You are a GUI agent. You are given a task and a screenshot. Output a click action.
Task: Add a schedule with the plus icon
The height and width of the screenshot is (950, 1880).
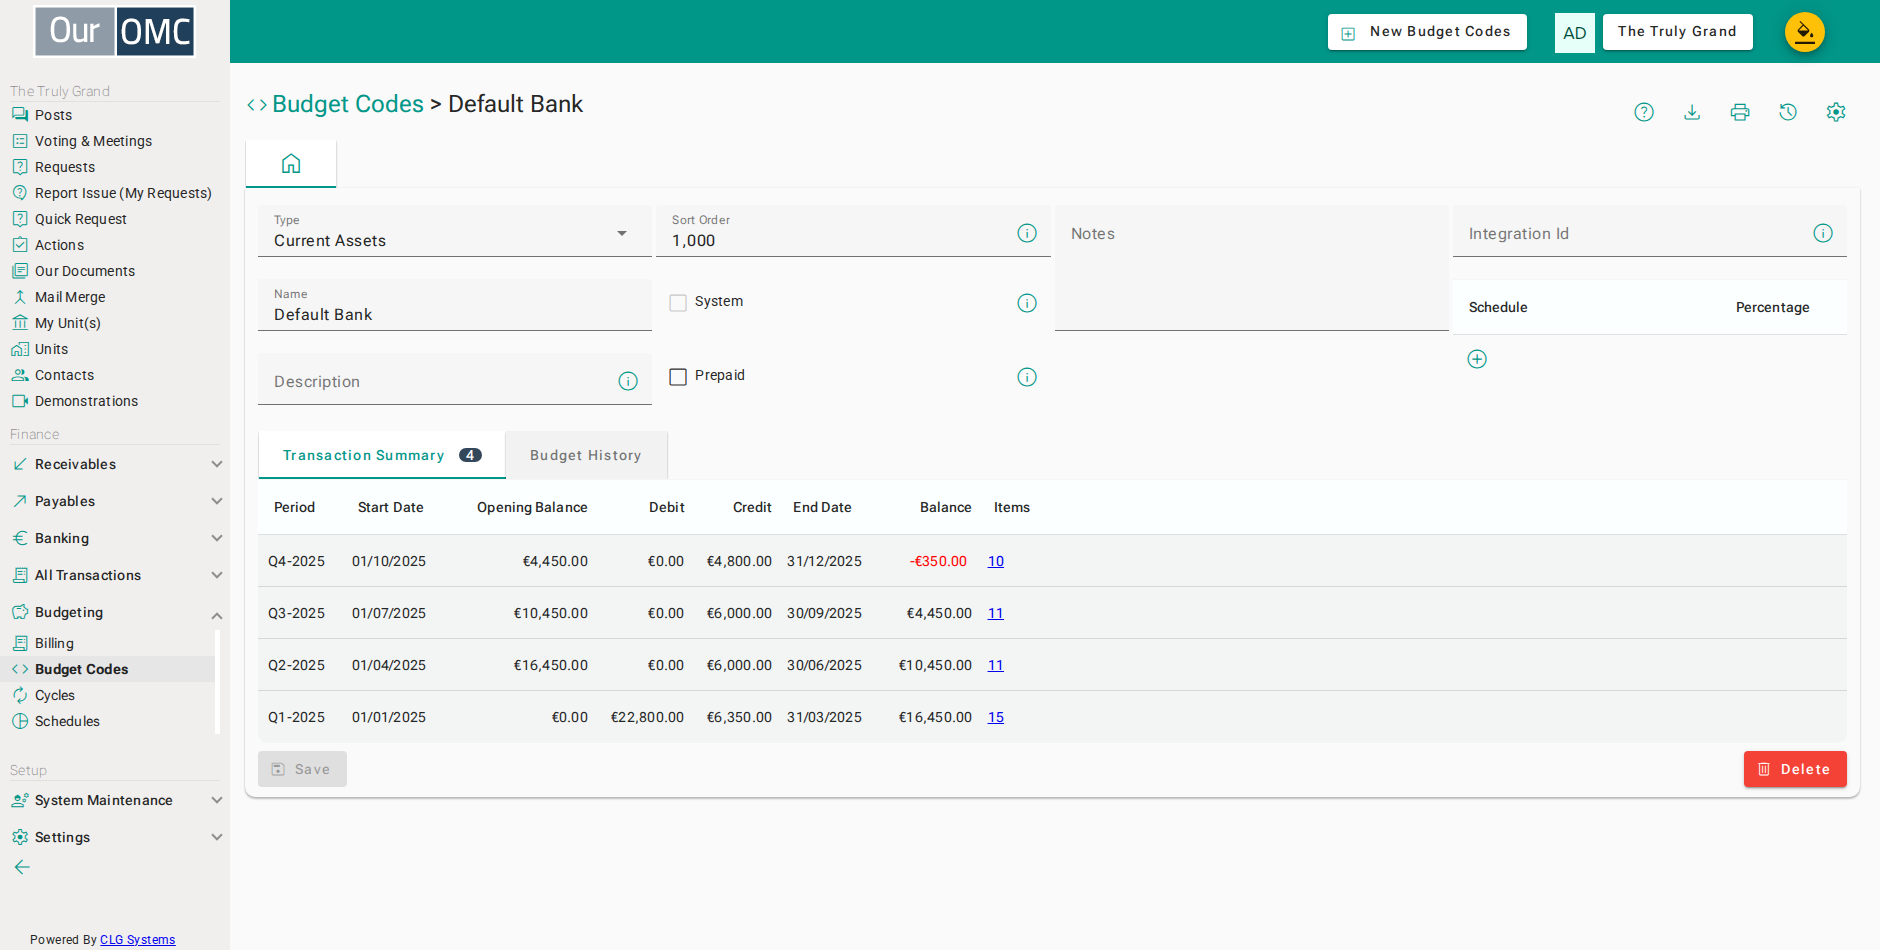pos(1477,359)
